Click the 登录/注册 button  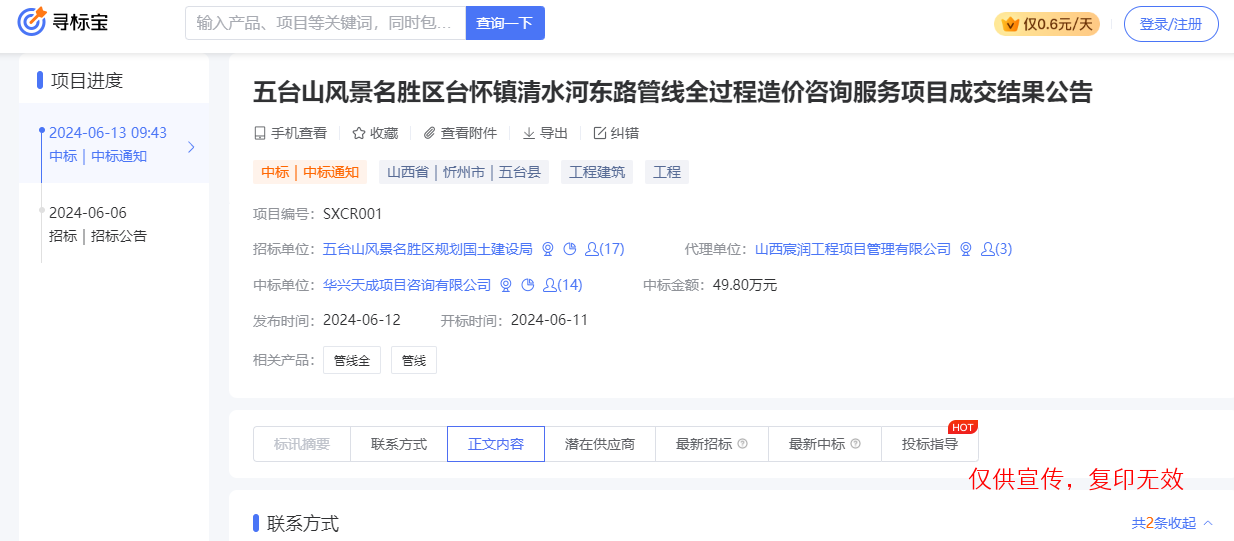(1170, 24)
